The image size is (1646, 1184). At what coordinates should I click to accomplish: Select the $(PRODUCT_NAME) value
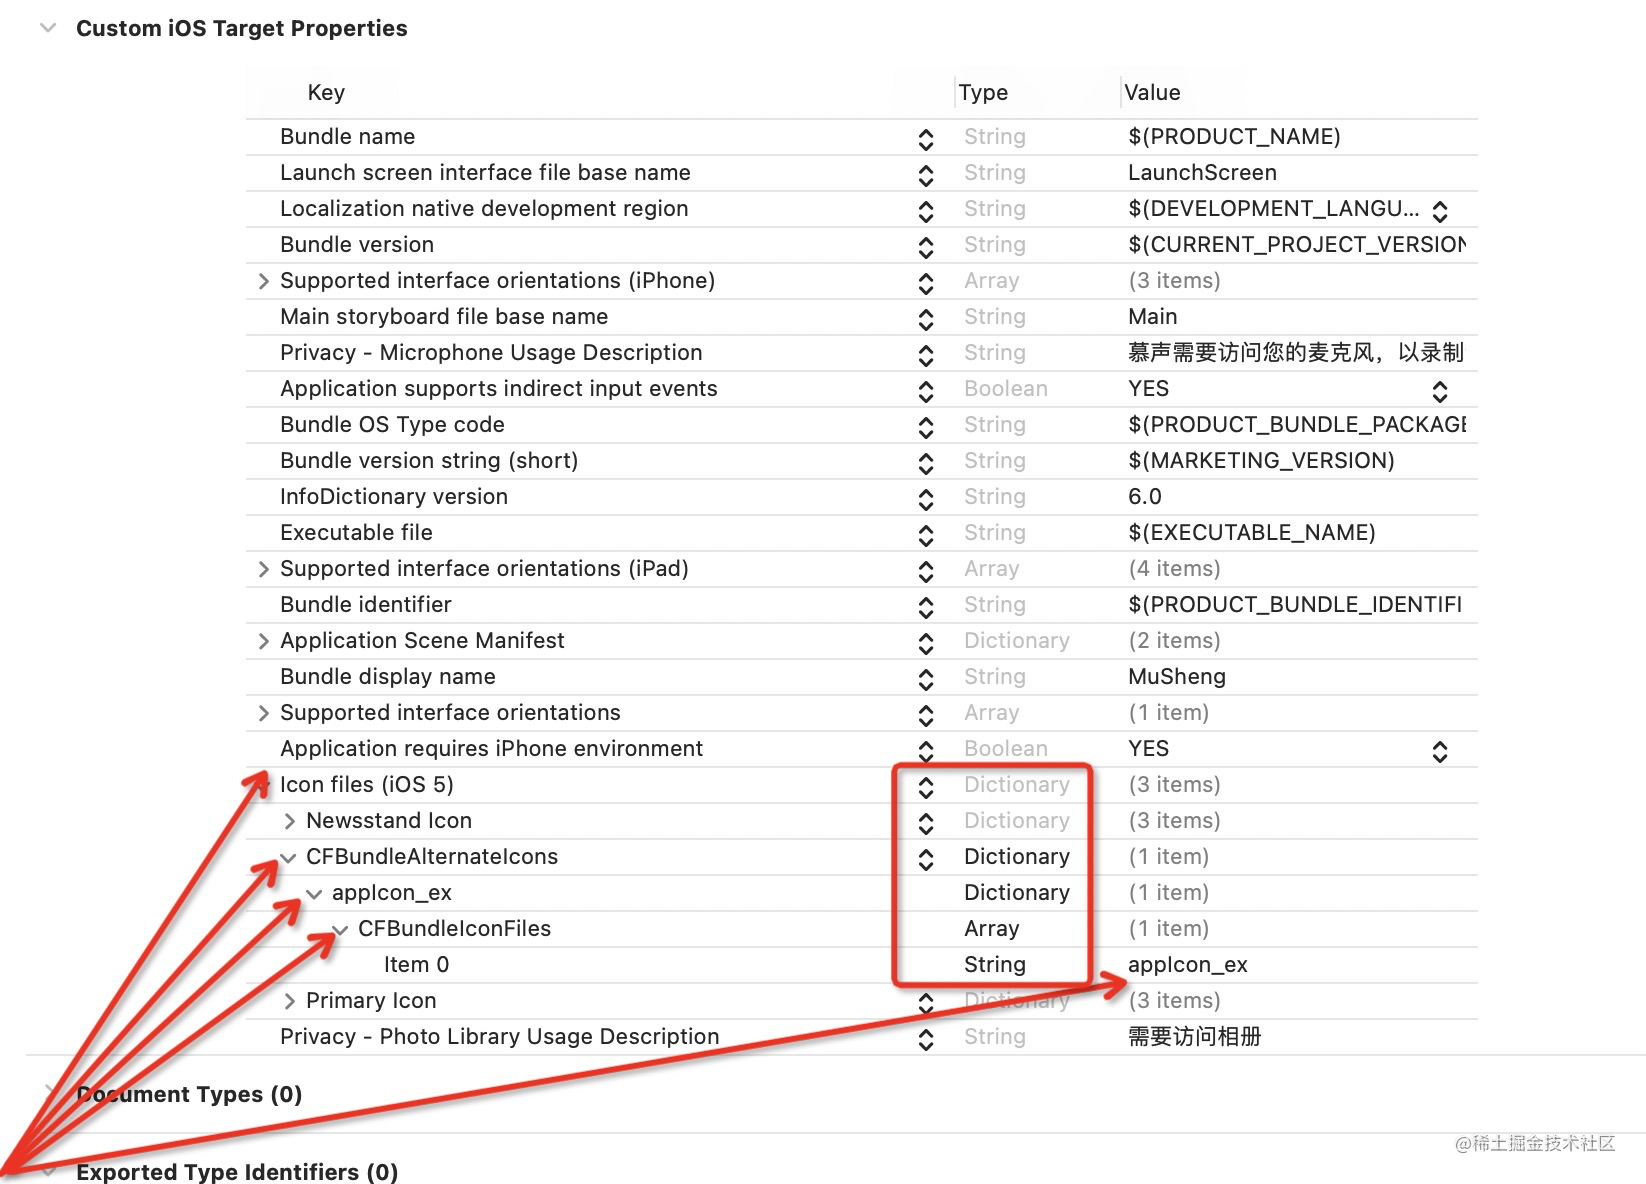1234,137
